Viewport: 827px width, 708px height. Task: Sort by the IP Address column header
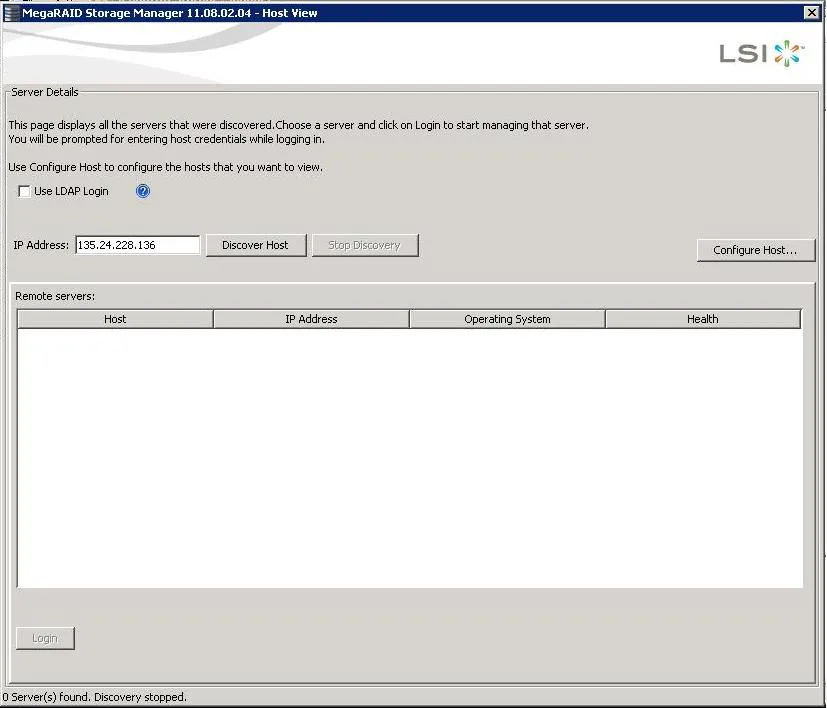tap(311, 319)
